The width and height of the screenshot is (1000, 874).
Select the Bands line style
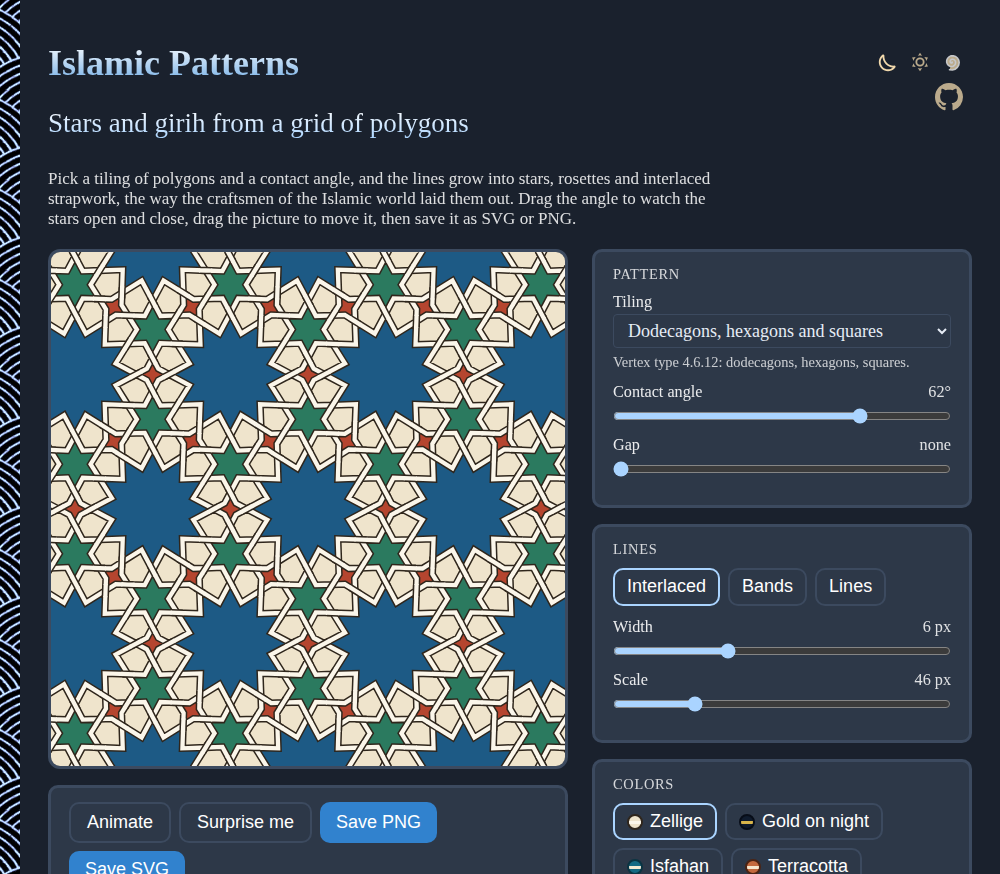pyautogui.click(x=767, y=586)
